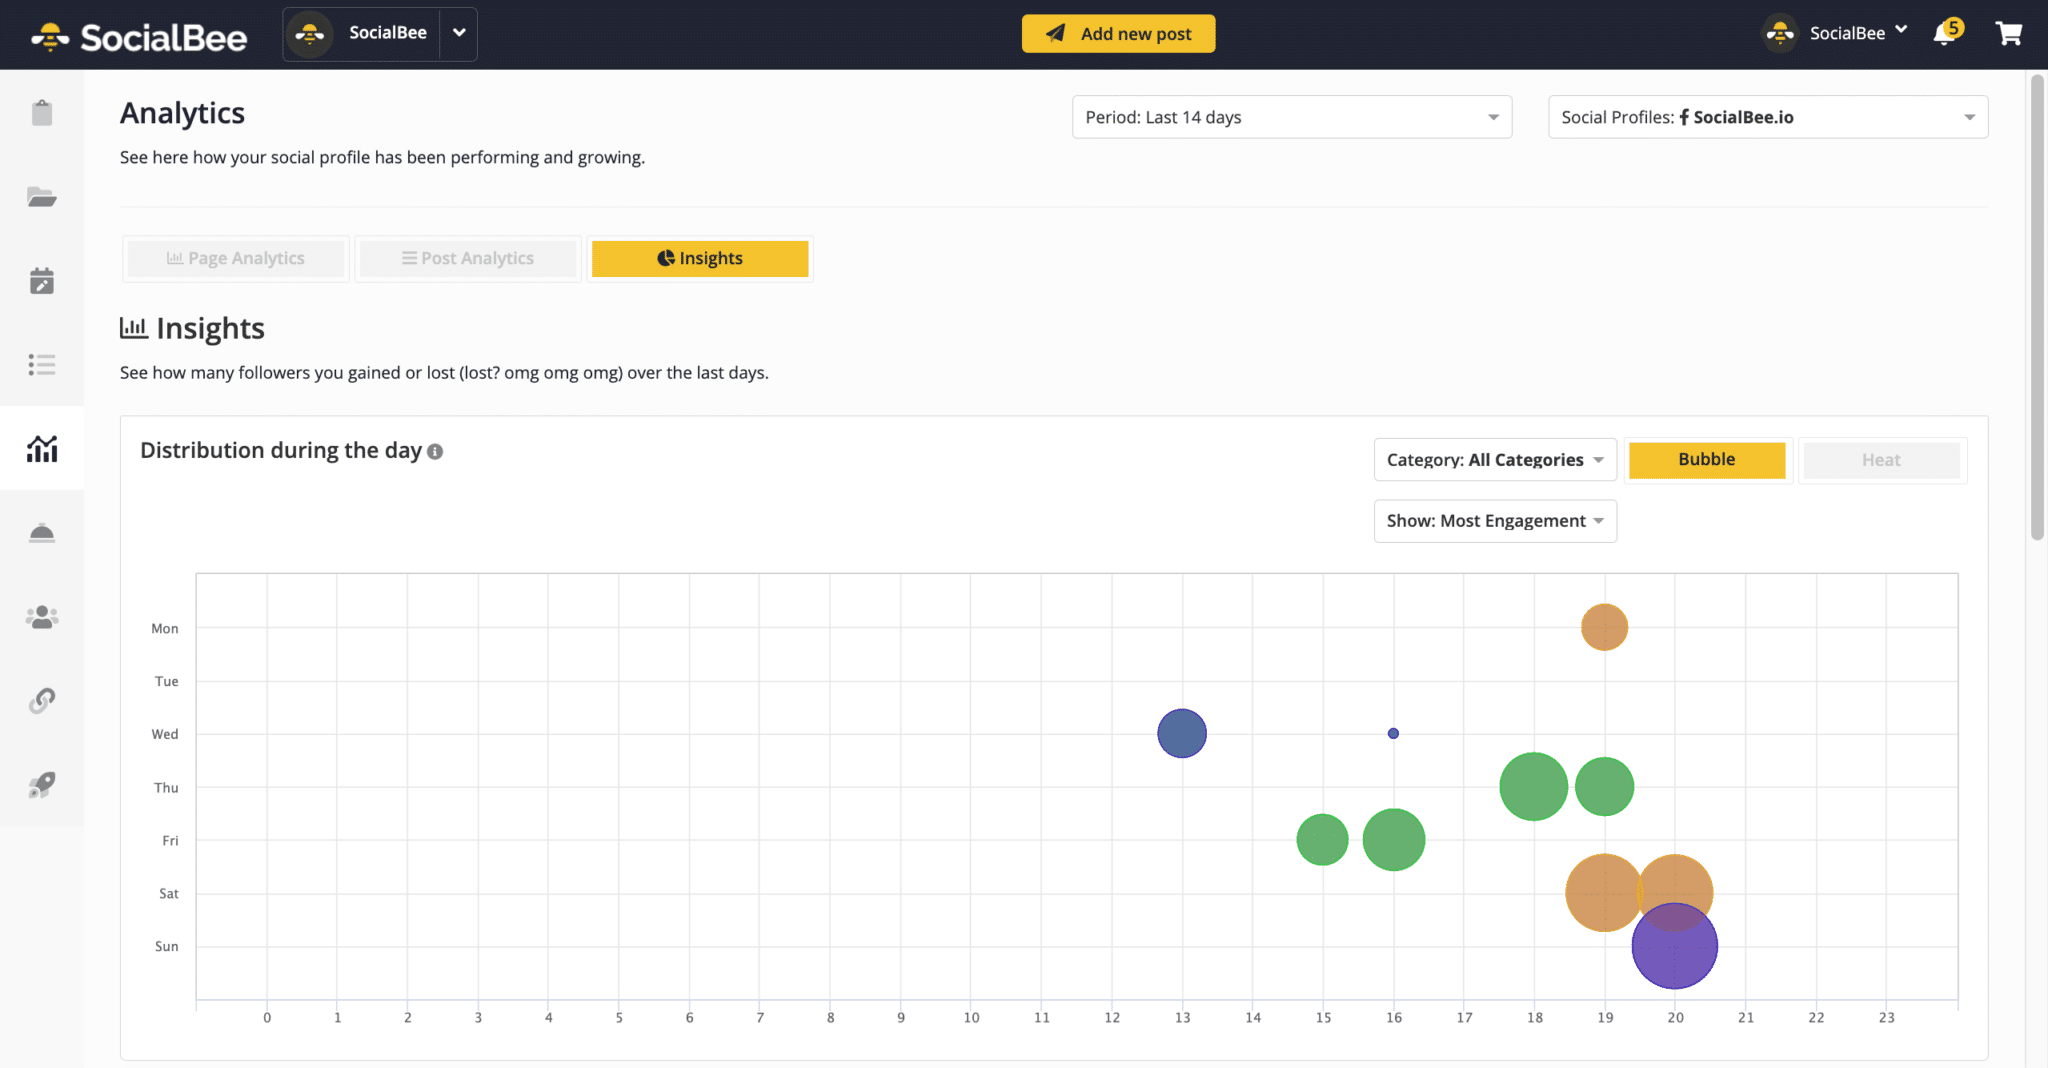Click the concierge bell icon in the sidebar
The image size is (2048, 1068).
[42, 533]
